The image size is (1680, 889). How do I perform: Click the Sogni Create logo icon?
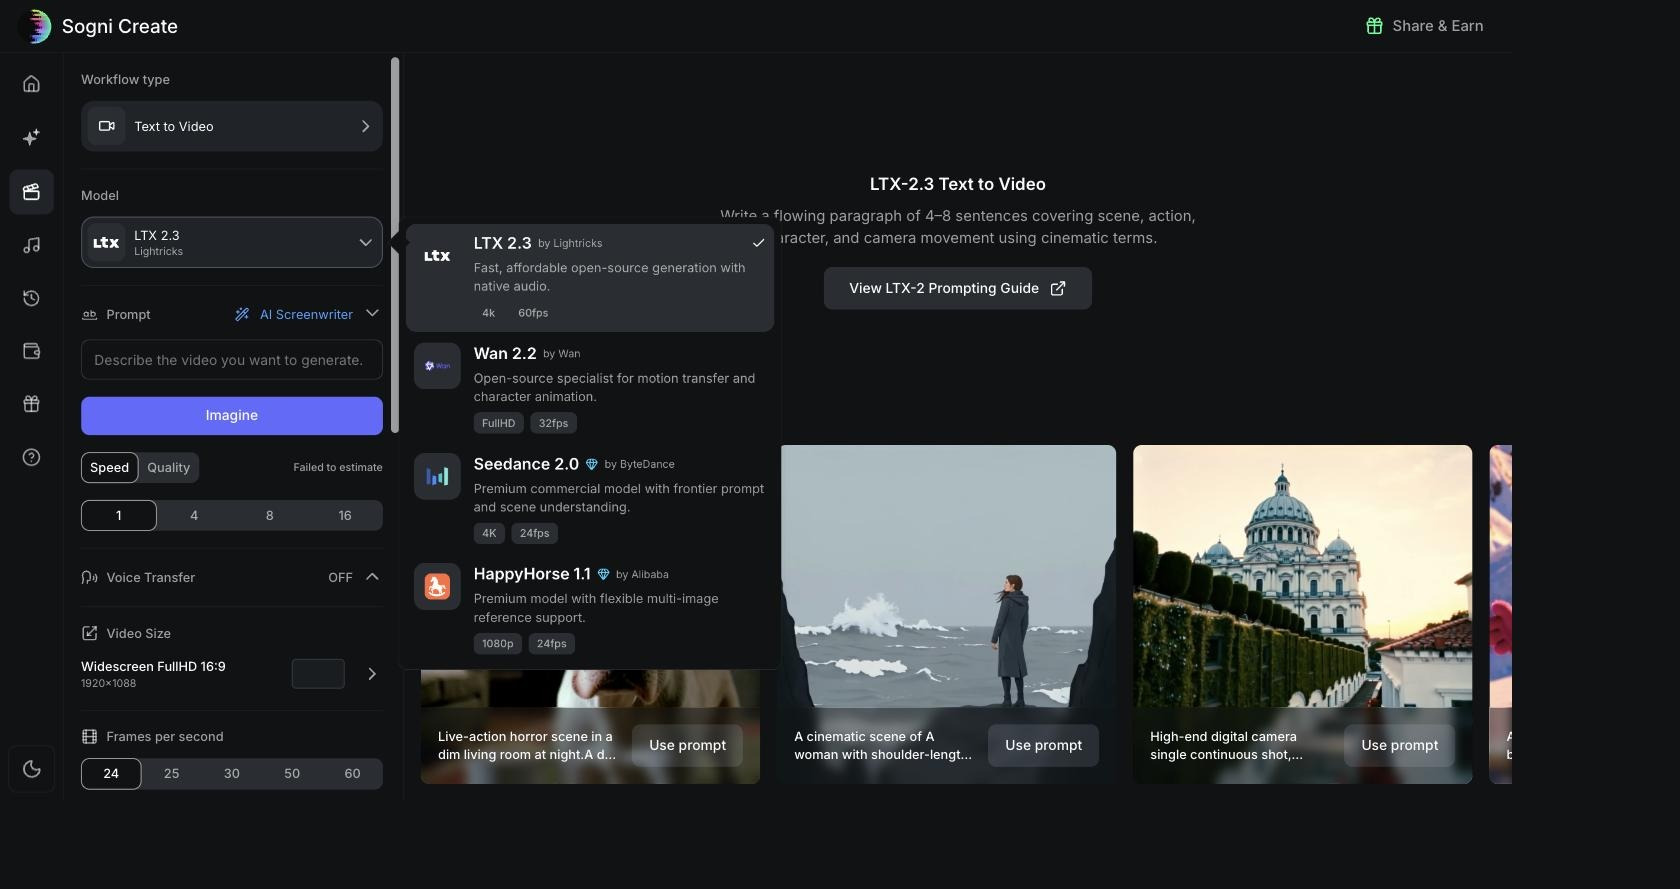click(35, 26)
